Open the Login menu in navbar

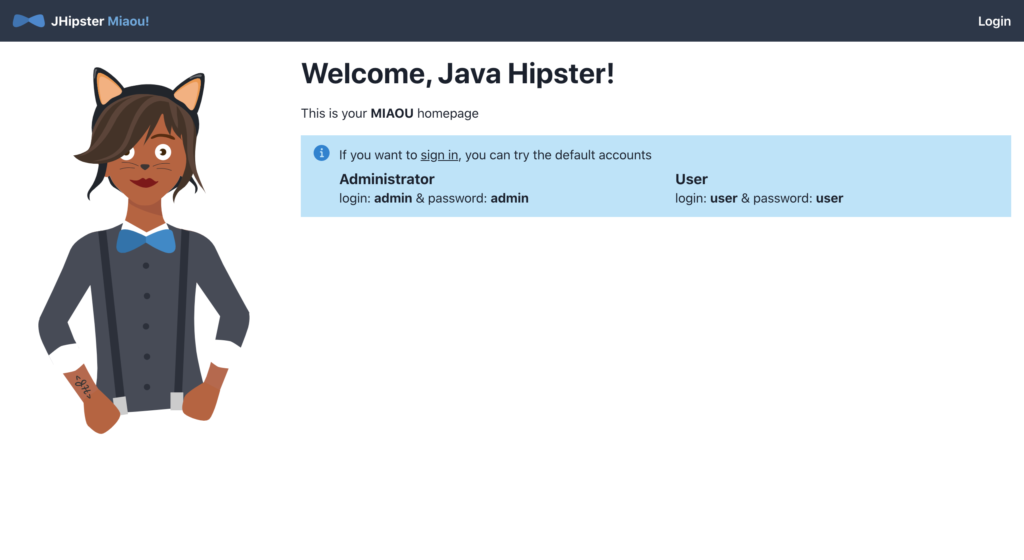(x=994, y=21)
